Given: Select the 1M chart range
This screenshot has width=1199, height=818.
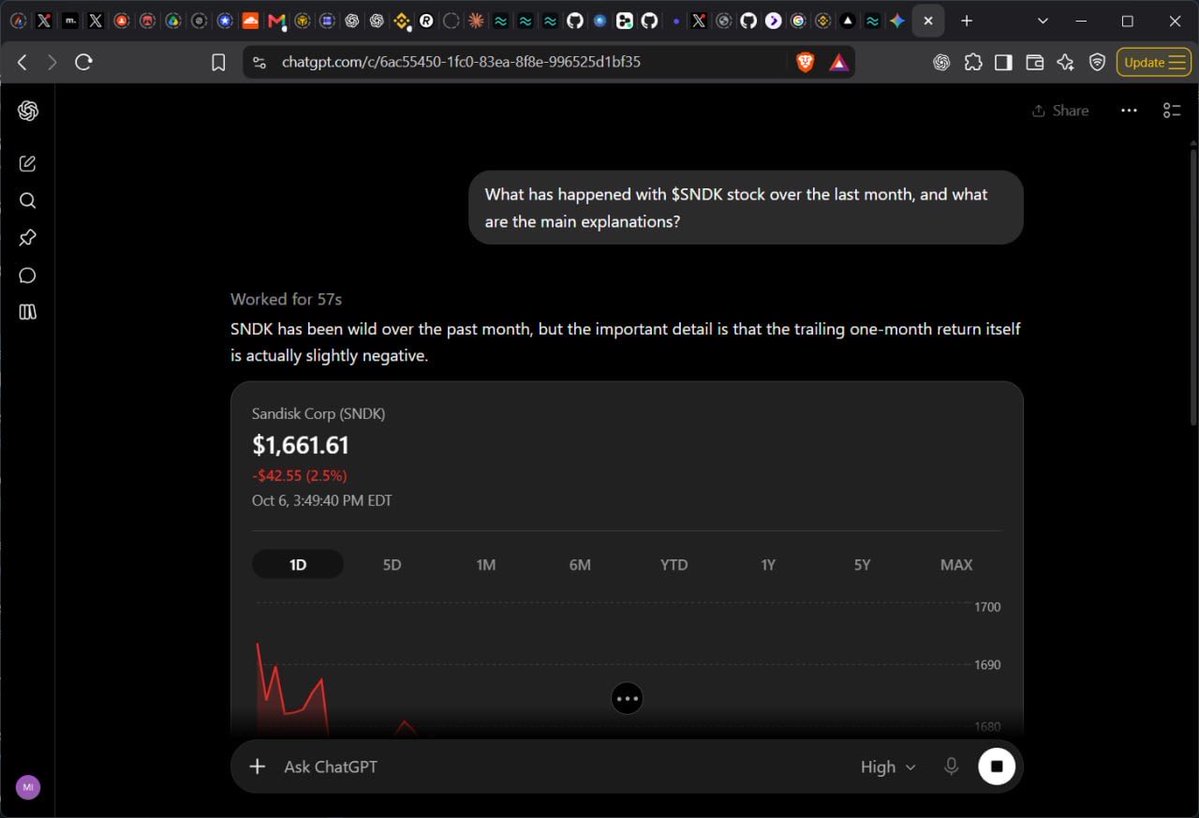Looking at the screenshot, I should [x=486, y=564].
